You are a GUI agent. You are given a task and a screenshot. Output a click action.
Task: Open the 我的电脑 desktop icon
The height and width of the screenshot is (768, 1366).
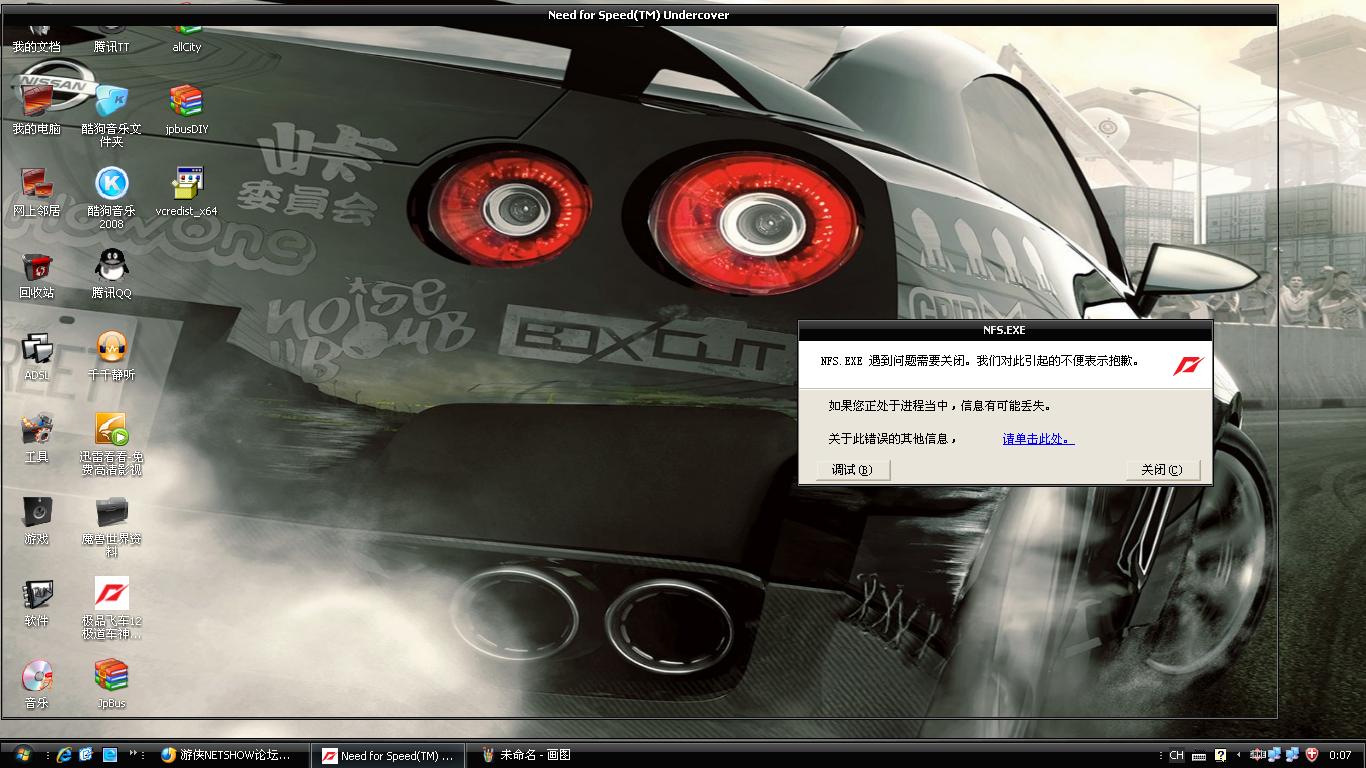(x=36, y=108)
